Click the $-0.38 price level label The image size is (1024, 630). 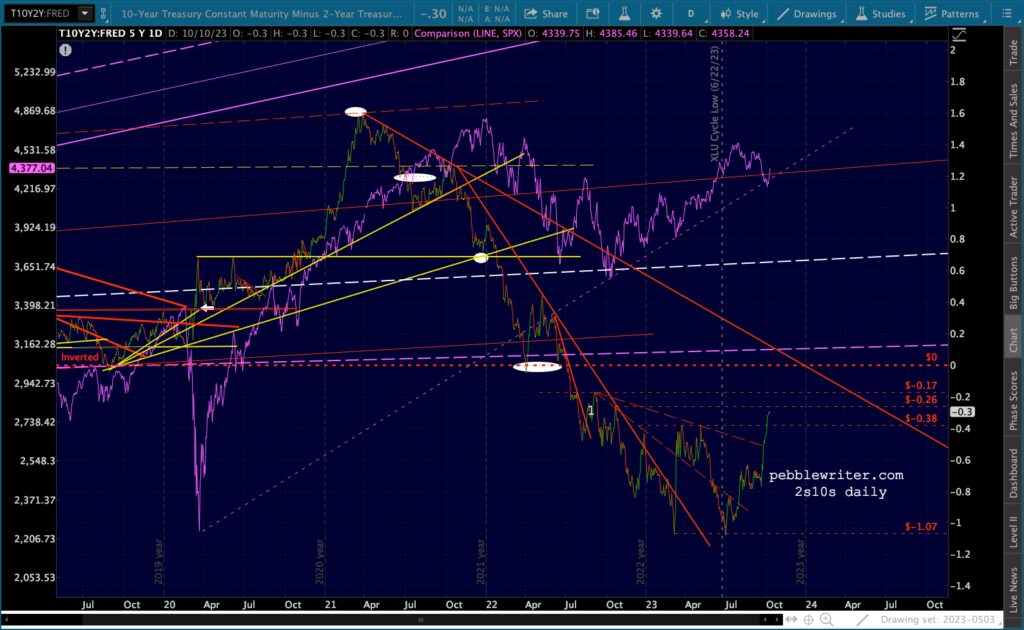coord(921,418)
